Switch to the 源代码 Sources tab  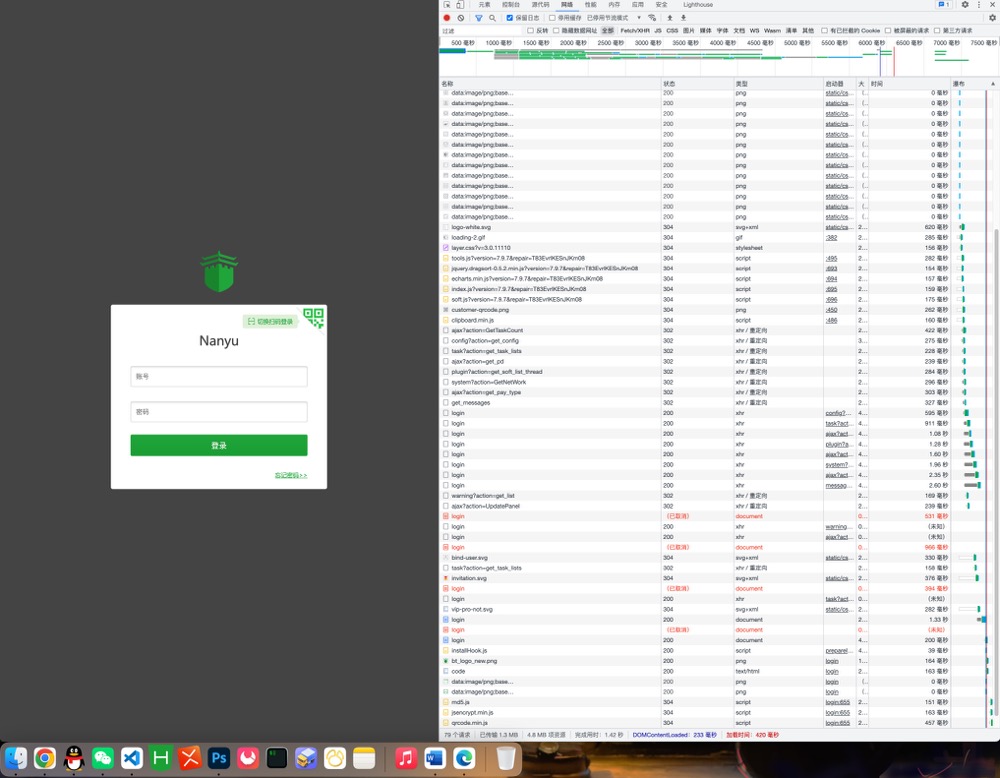(x=540, y=4)
